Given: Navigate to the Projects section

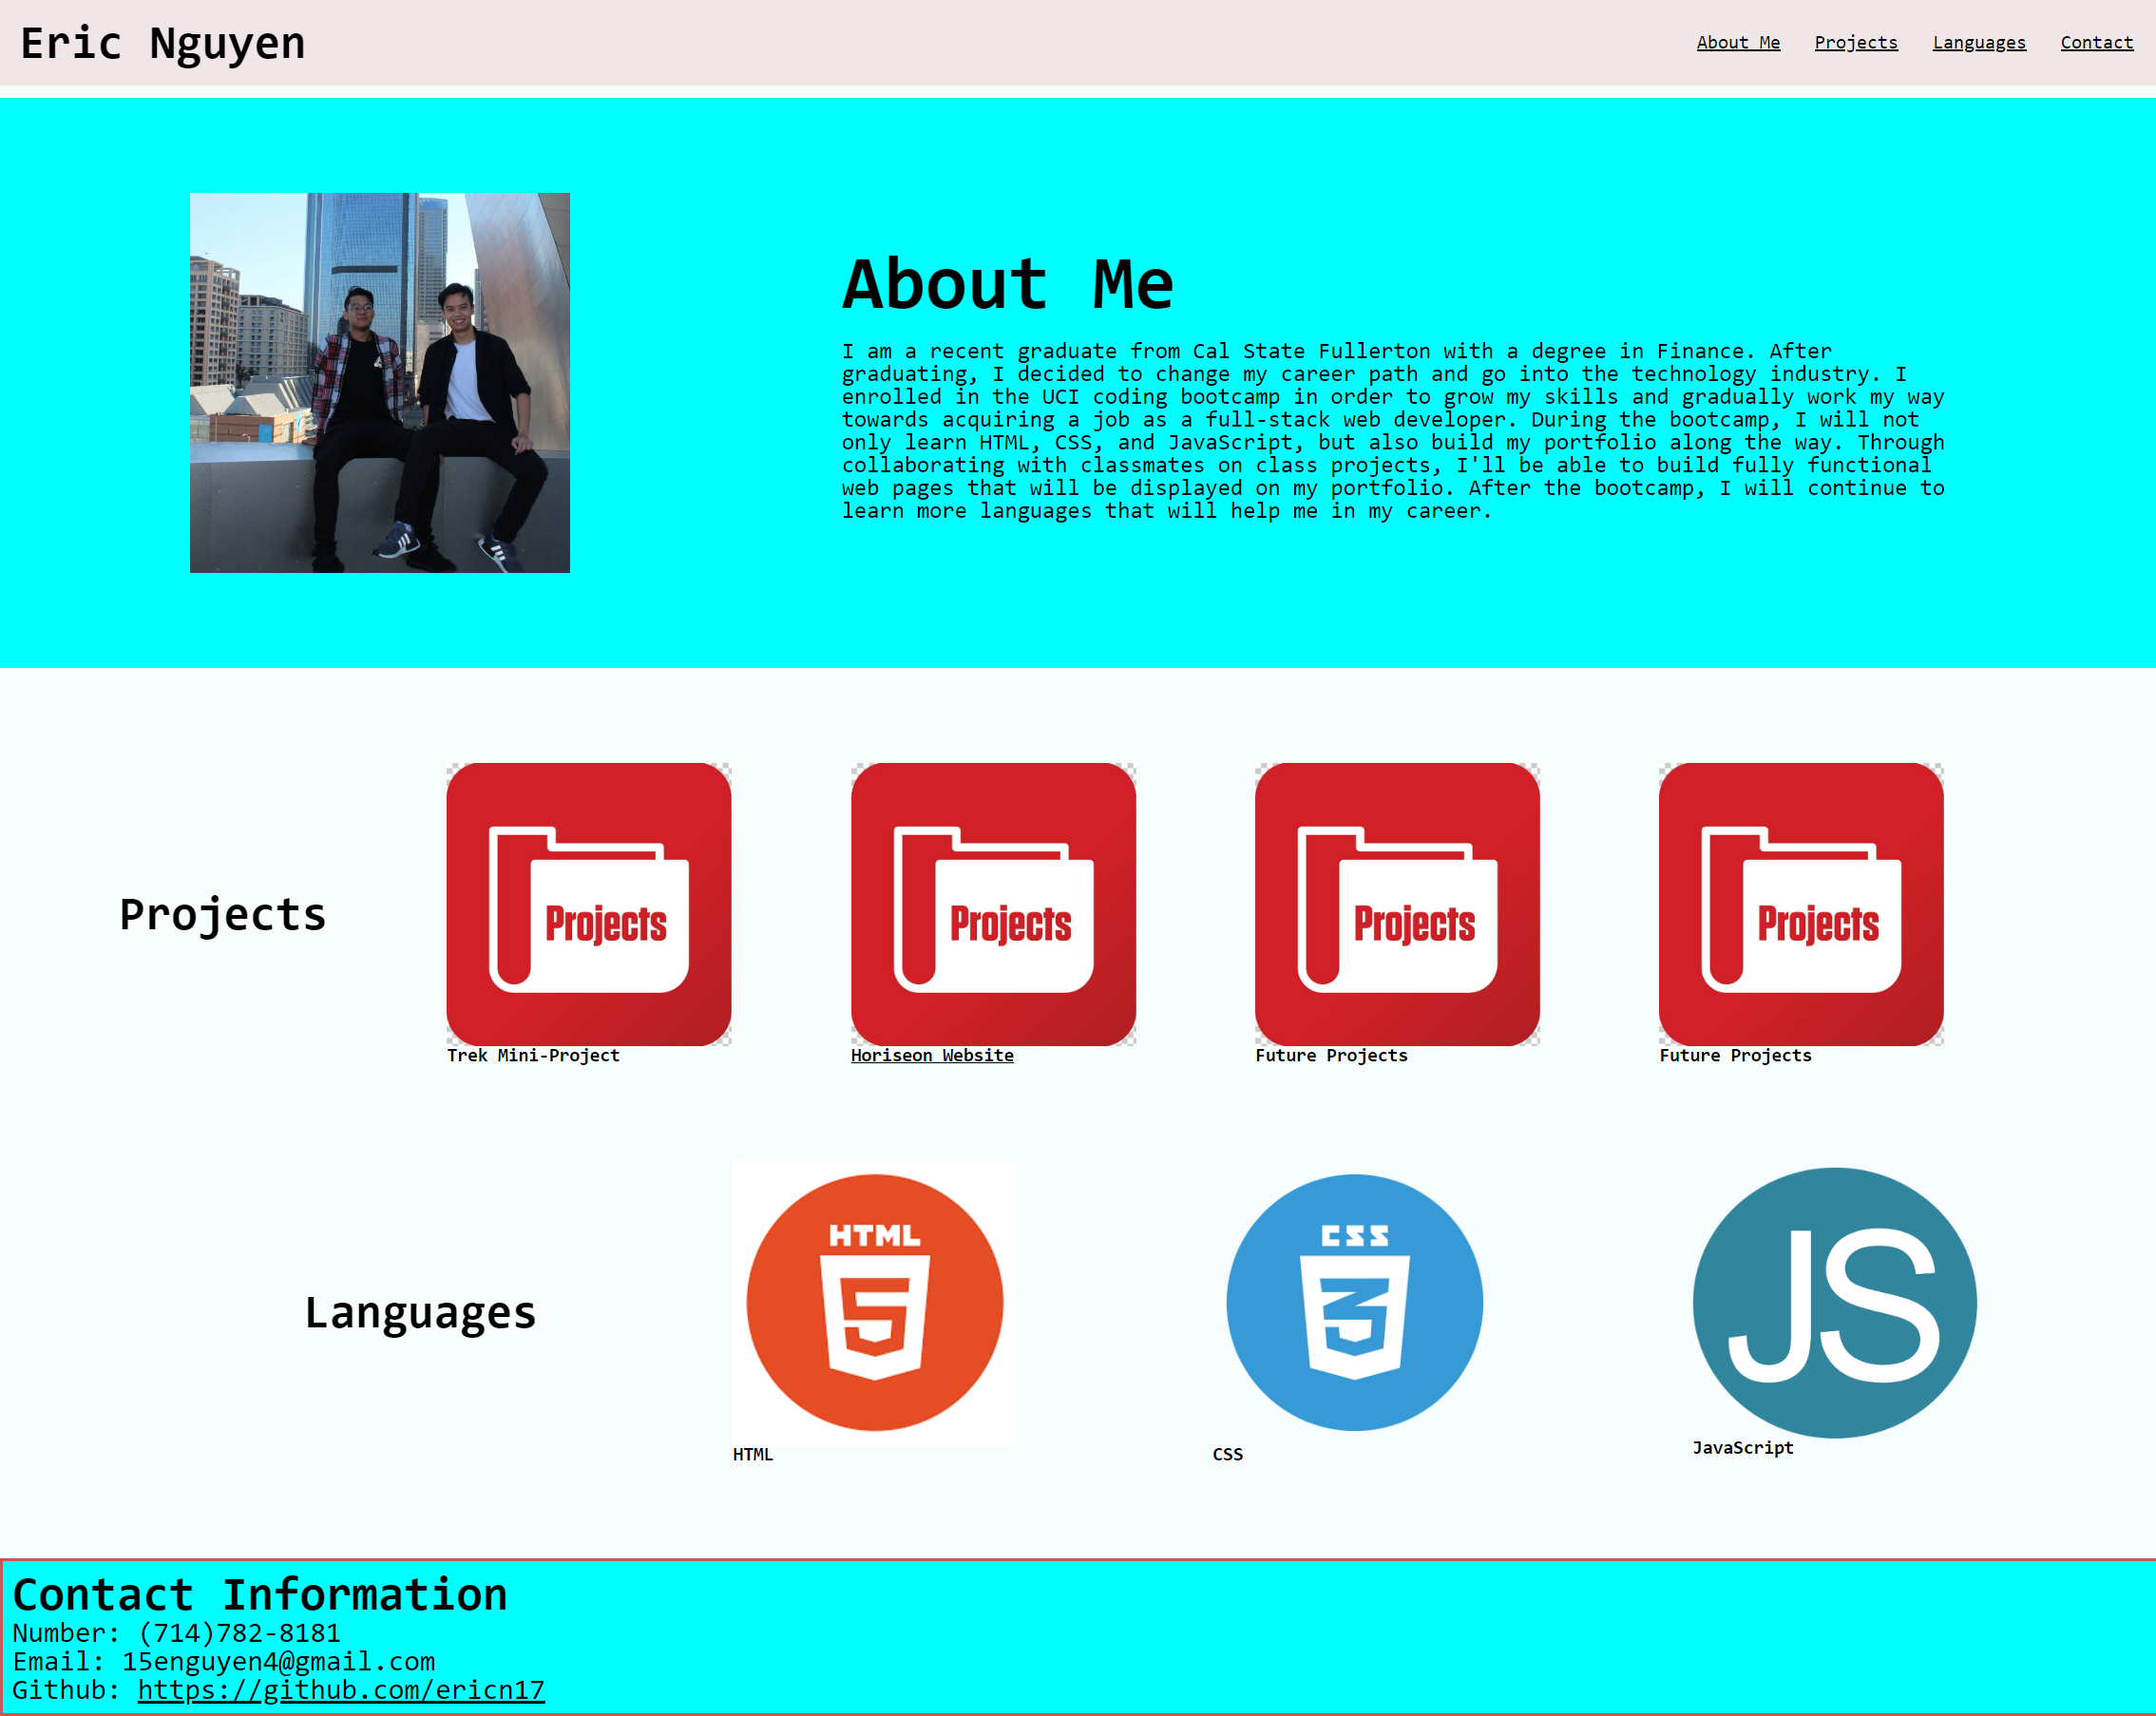Looking at the screenshot, I should [1856, 42].
